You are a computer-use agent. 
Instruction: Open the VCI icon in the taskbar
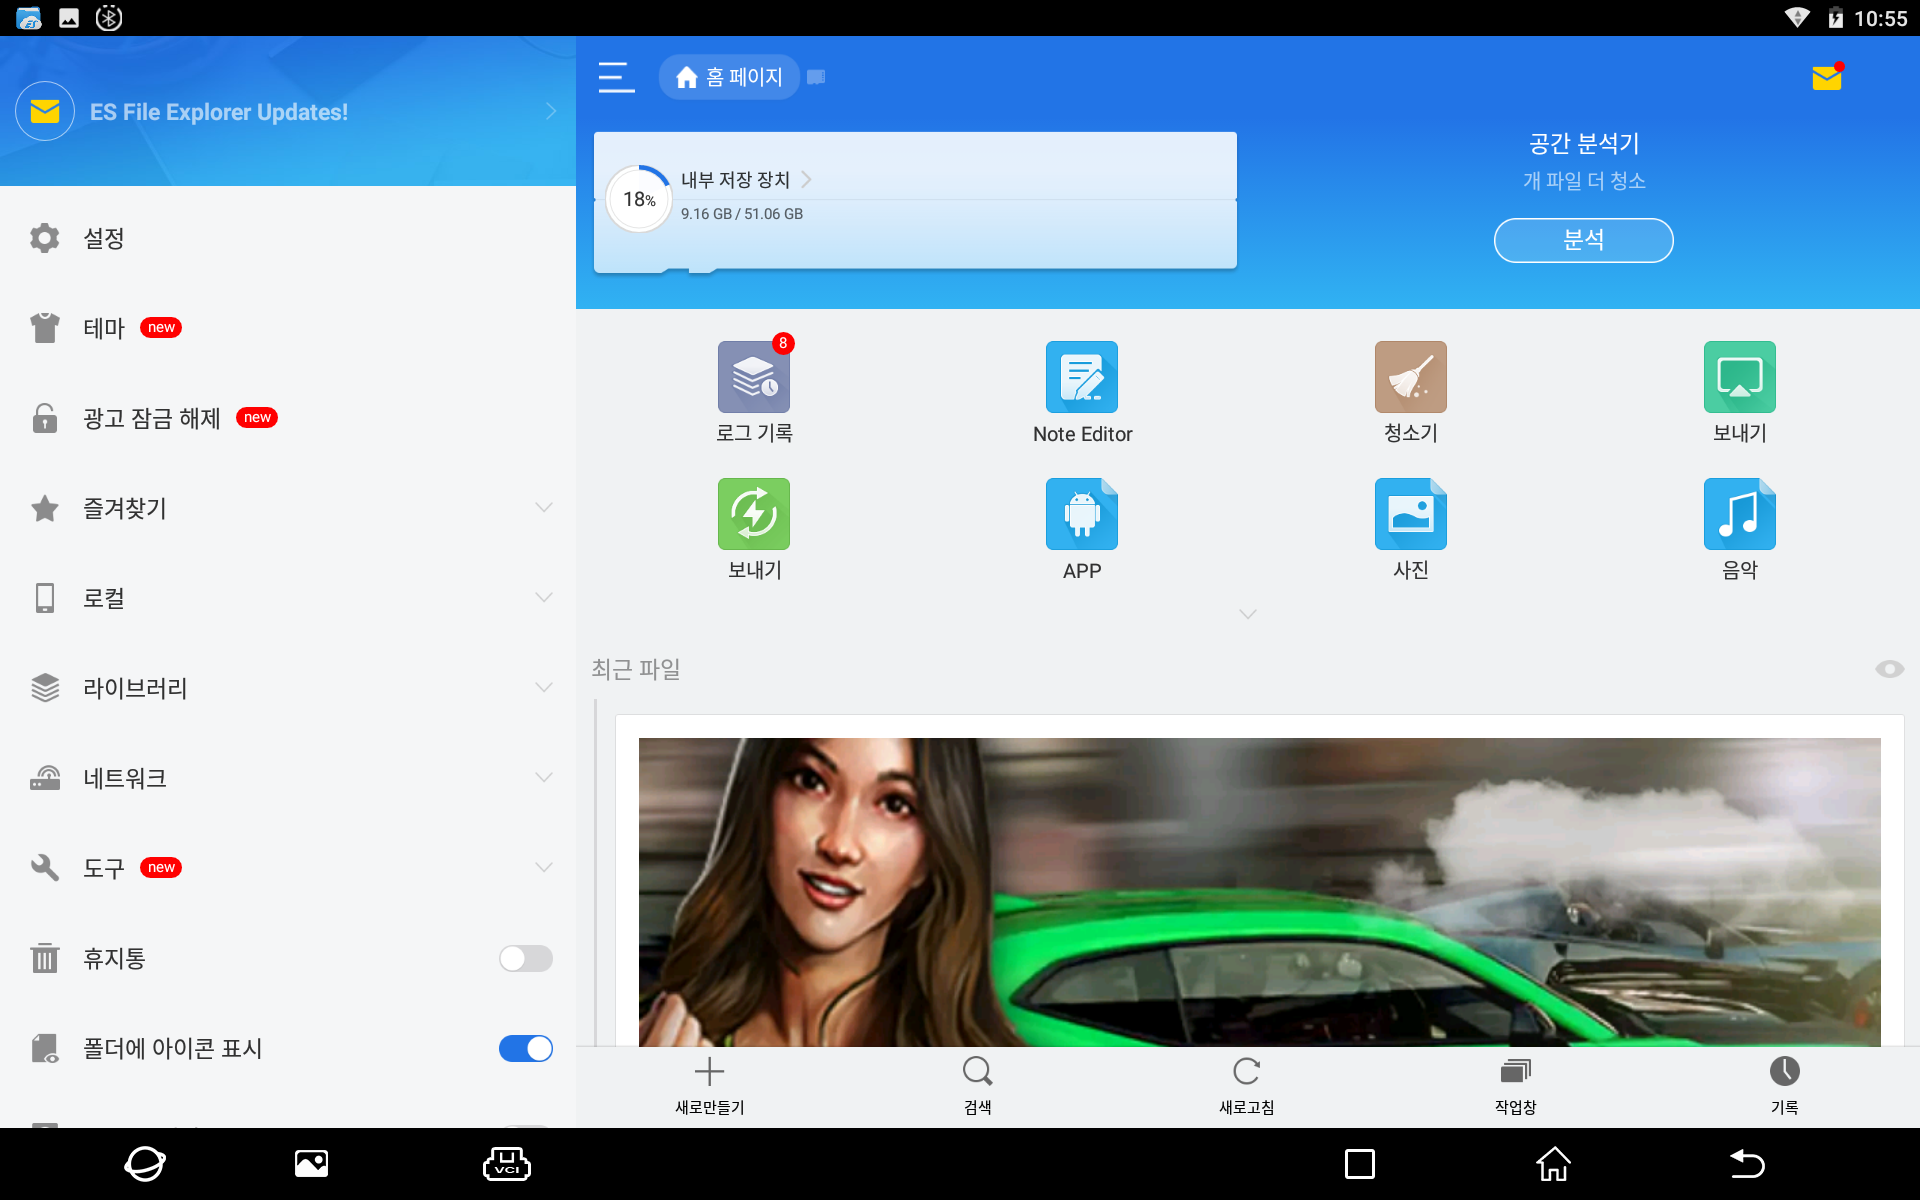(506, 1164)
